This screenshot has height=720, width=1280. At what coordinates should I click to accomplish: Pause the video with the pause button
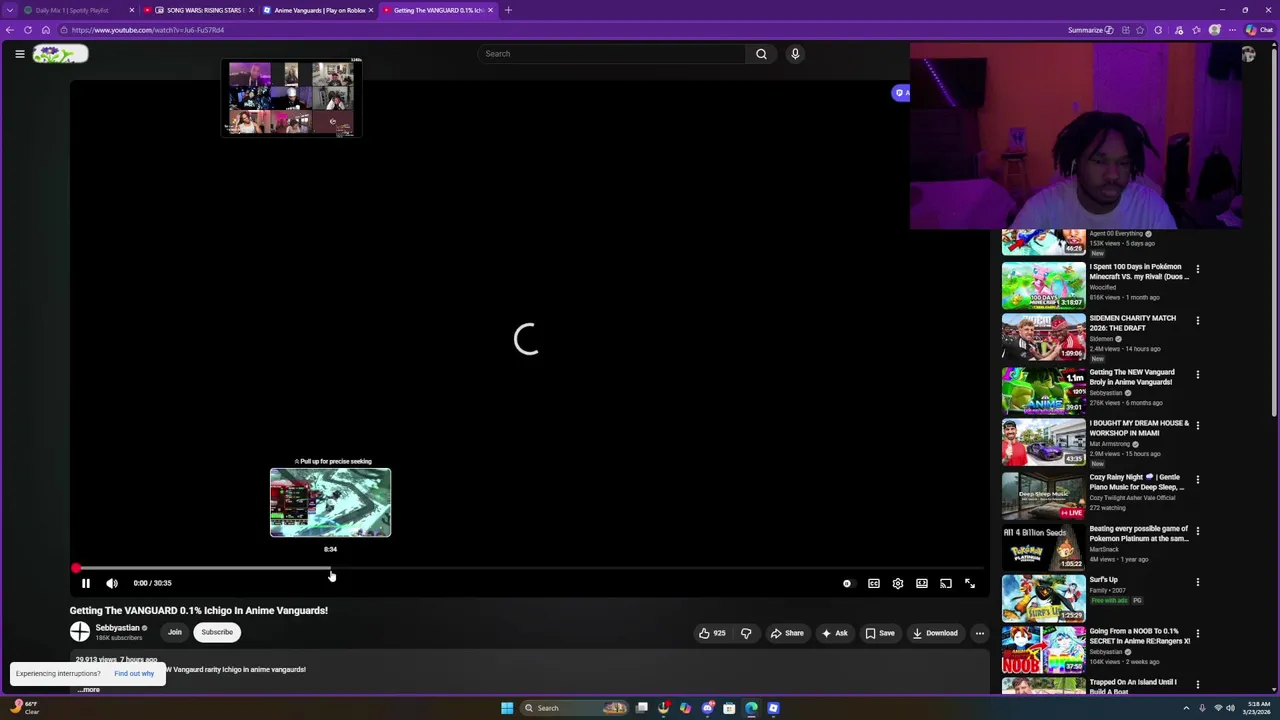[x=86, y=583]
